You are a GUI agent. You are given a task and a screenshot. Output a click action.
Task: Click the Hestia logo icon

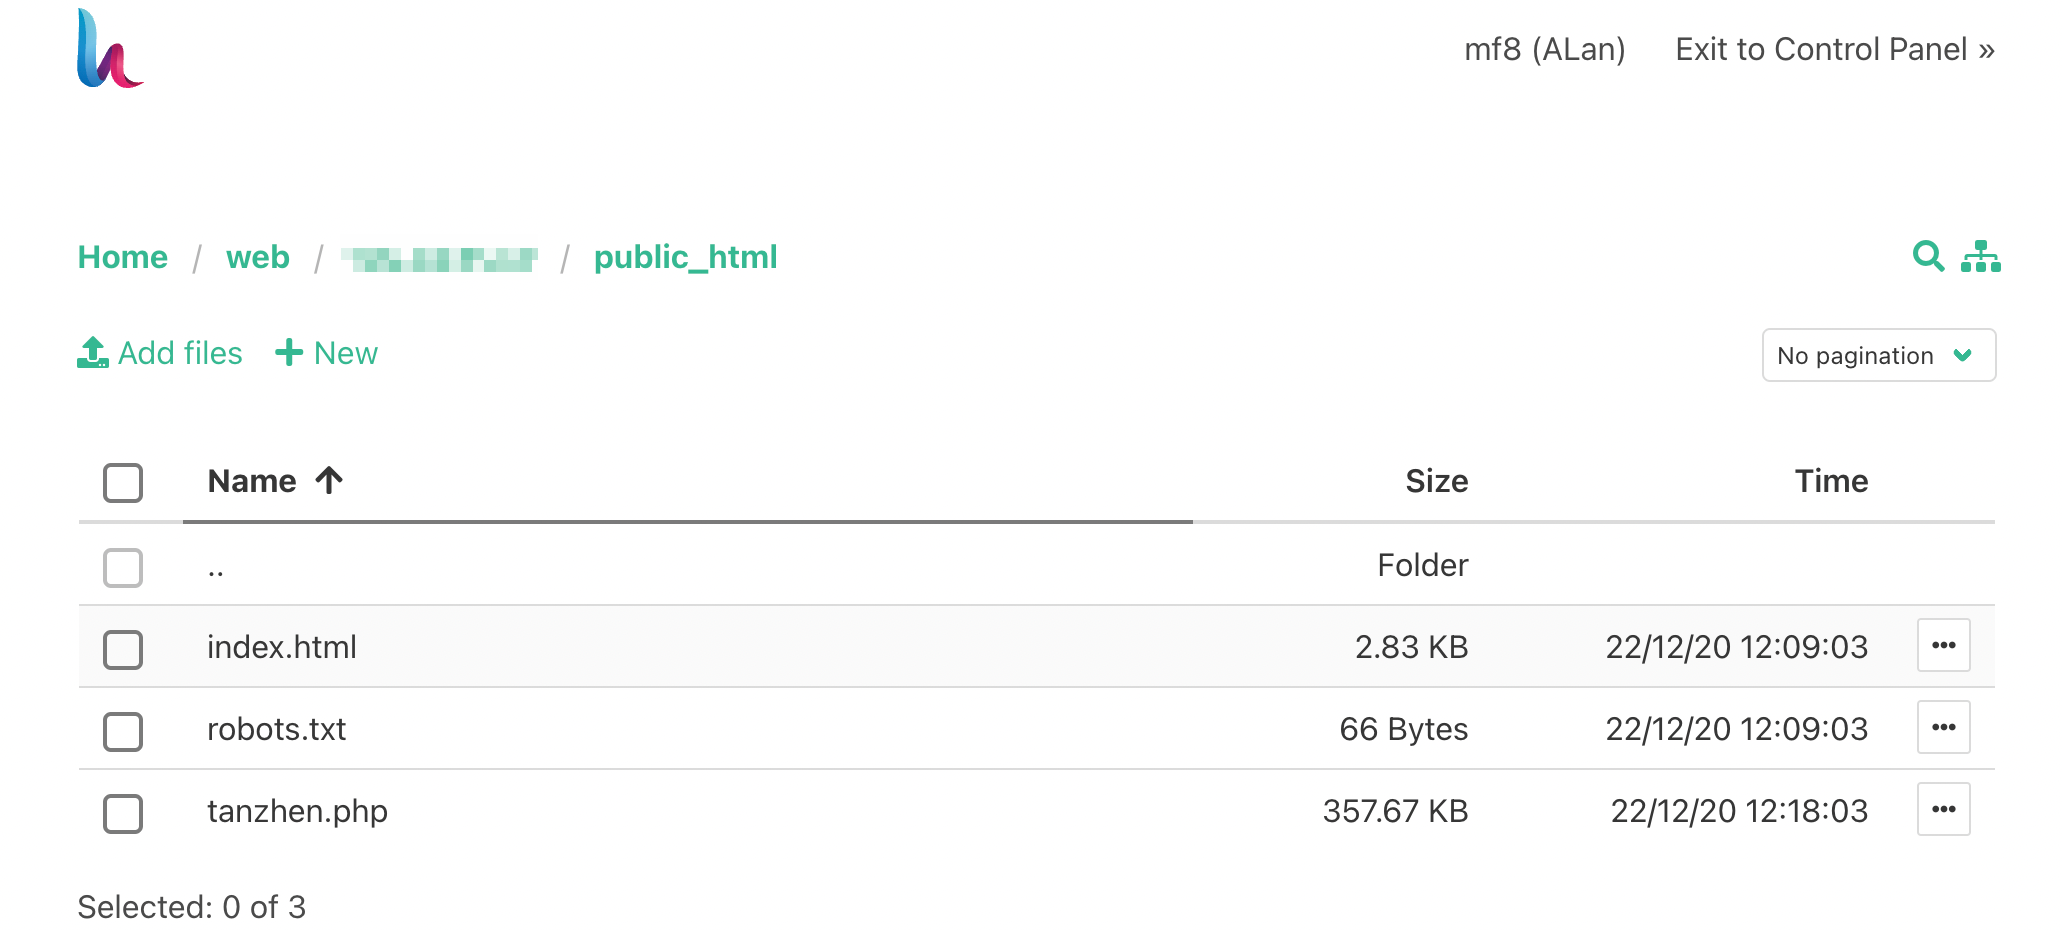pos(109,49)
